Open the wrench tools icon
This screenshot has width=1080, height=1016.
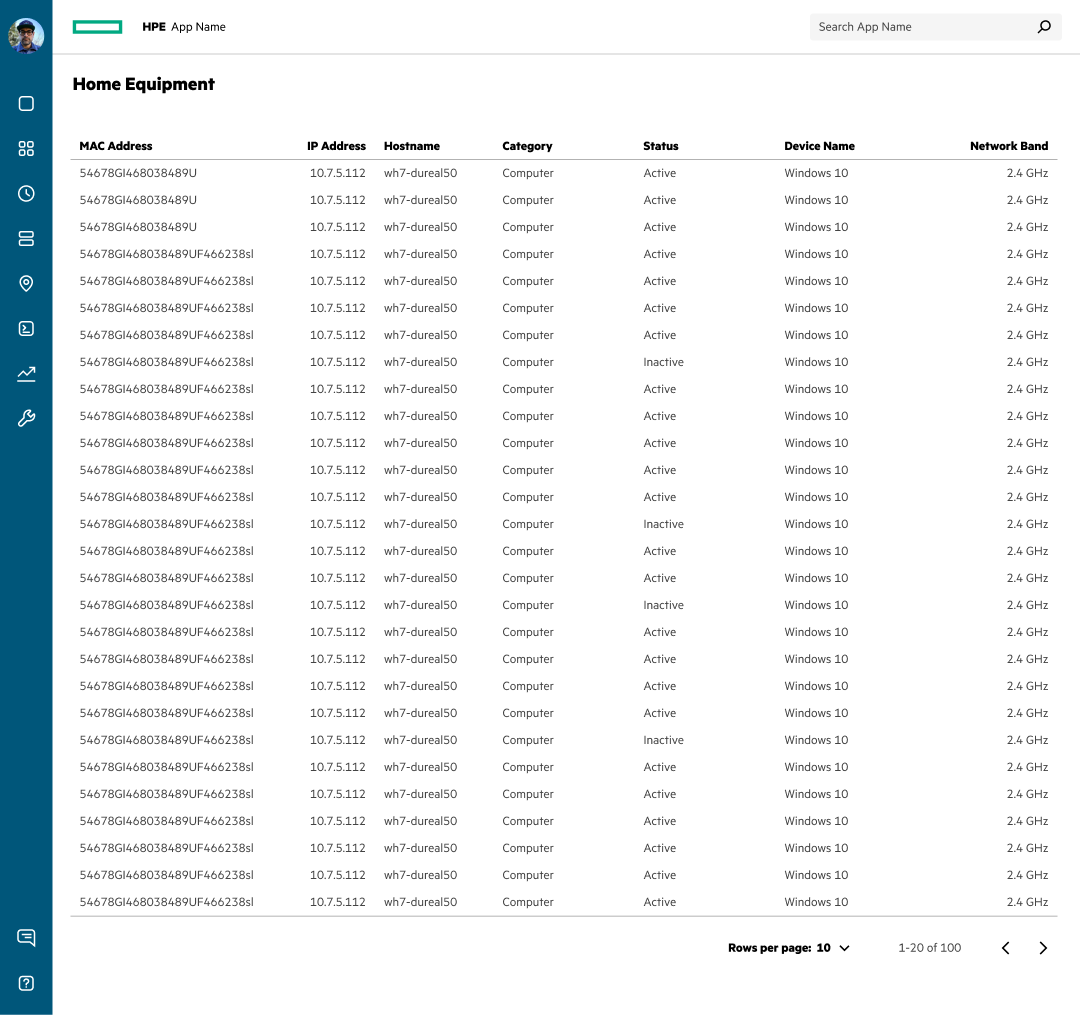click(x=26, y=419)
